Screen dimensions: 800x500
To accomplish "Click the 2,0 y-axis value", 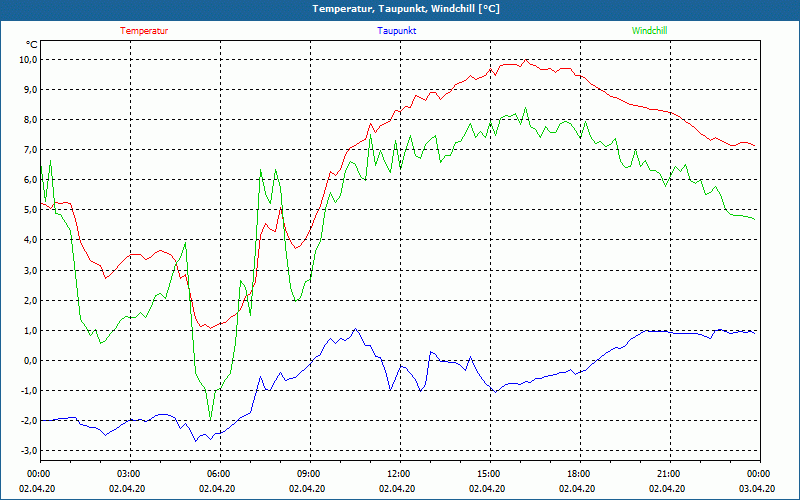I will pyautogui.click(x=31, y=301).
